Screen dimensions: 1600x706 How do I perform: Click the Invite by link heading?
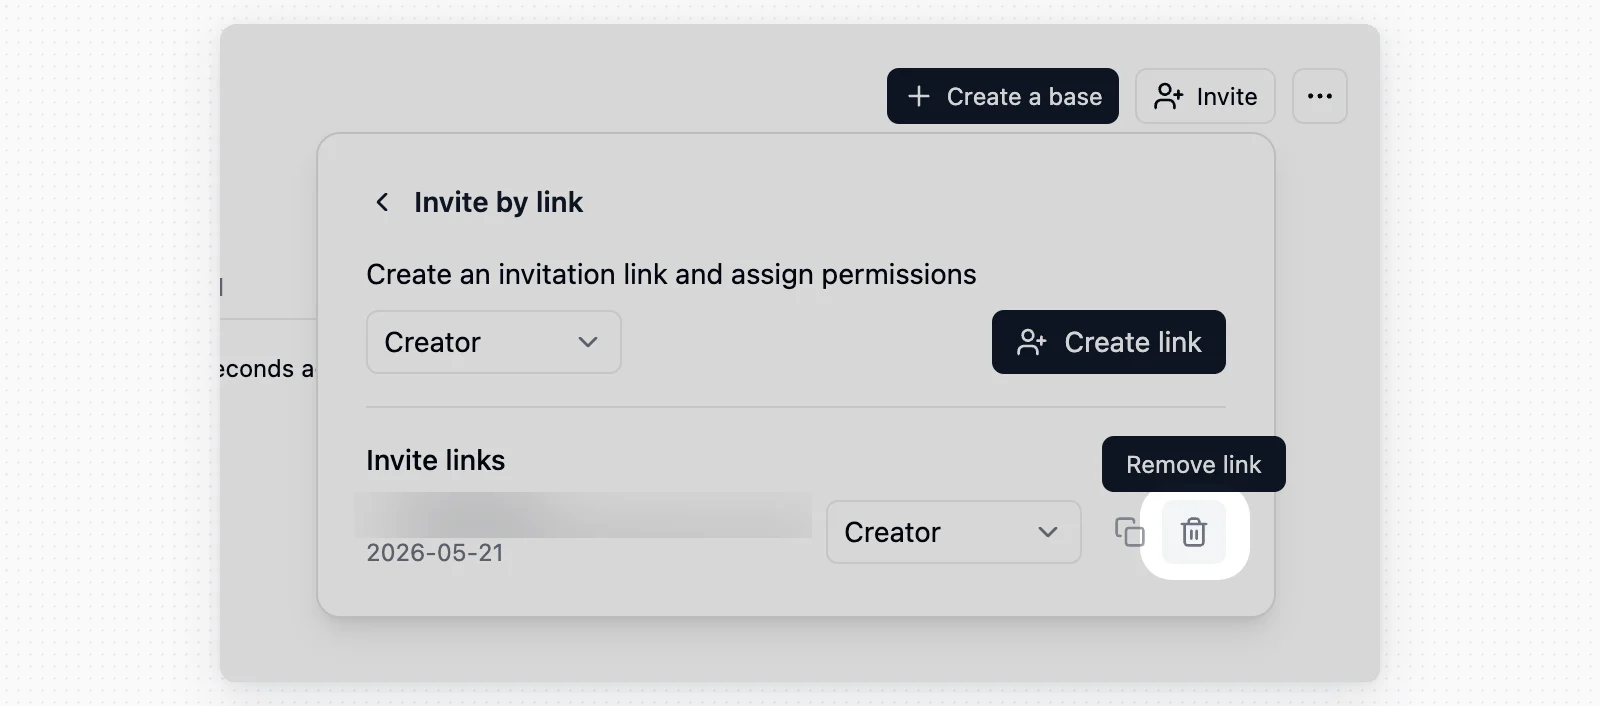pos(498,202)
